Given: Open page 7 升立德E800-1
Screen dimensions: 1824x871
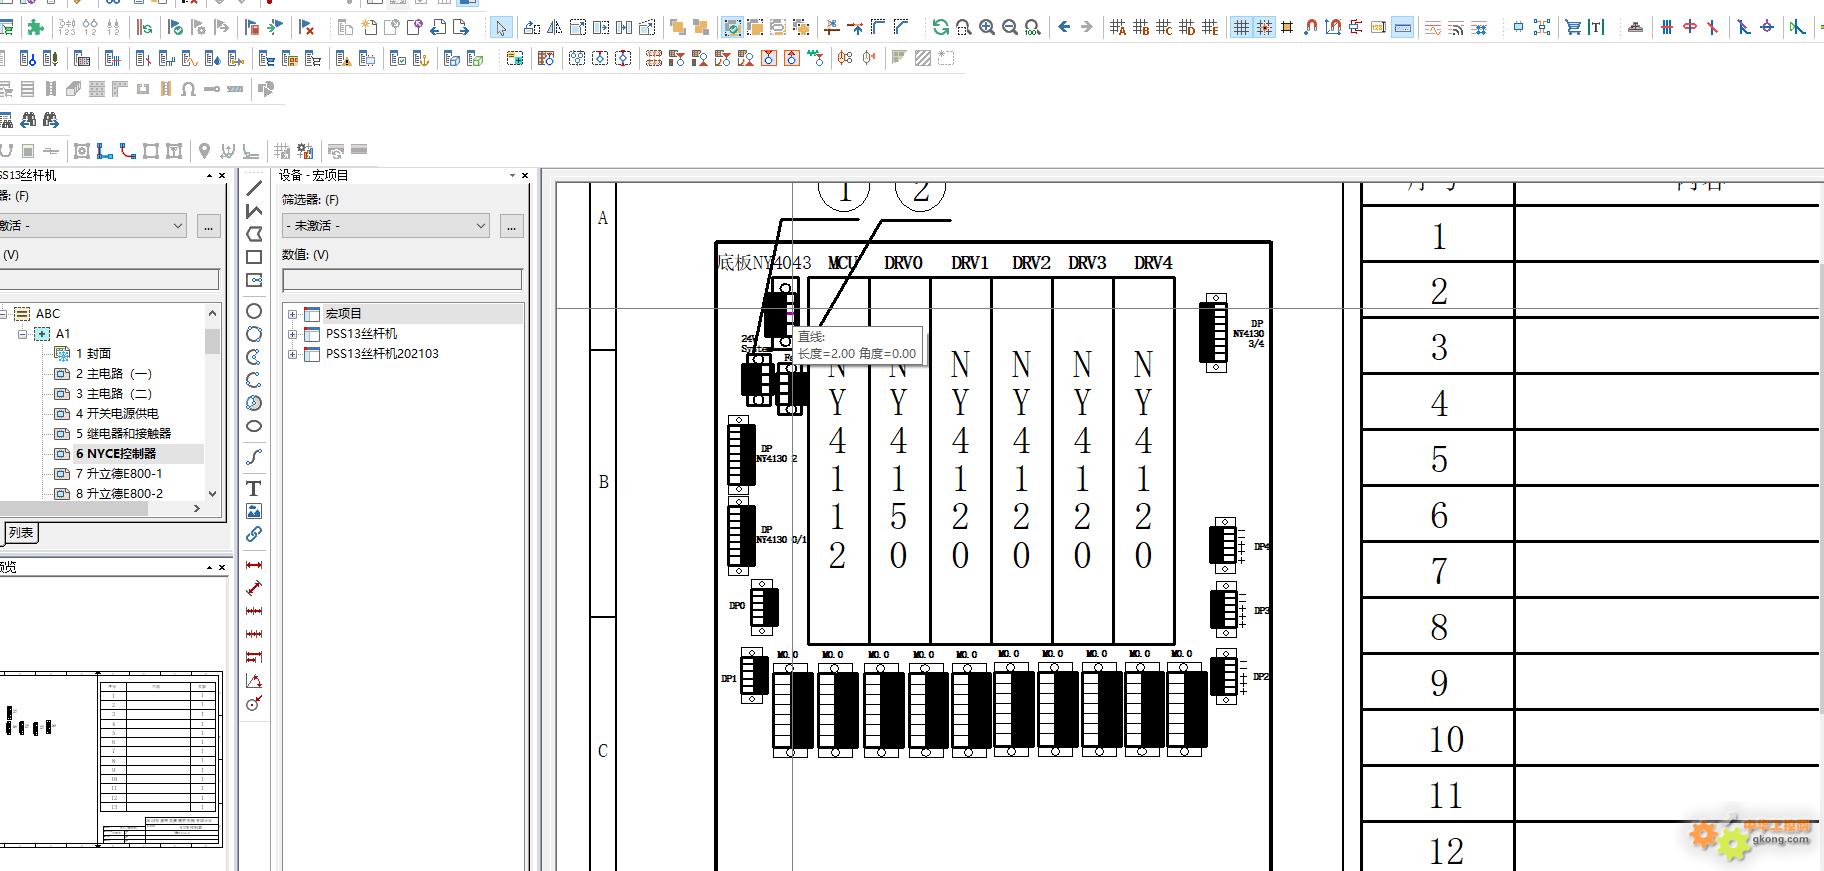Looking at the screenshot, I should click(x=119, y=474).
